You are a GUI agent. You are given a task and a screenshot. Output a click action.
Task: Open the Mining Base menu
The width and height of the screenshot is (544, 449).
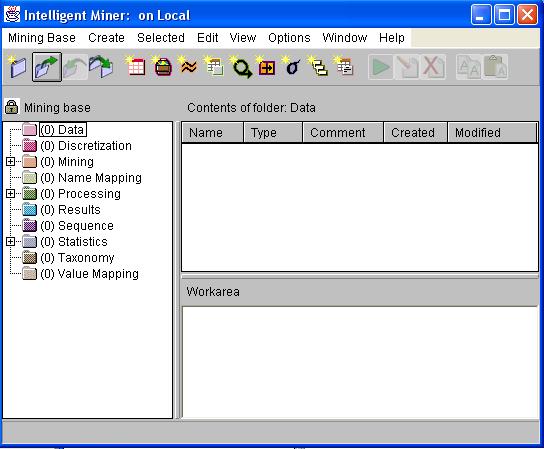(x=42, y=37)
